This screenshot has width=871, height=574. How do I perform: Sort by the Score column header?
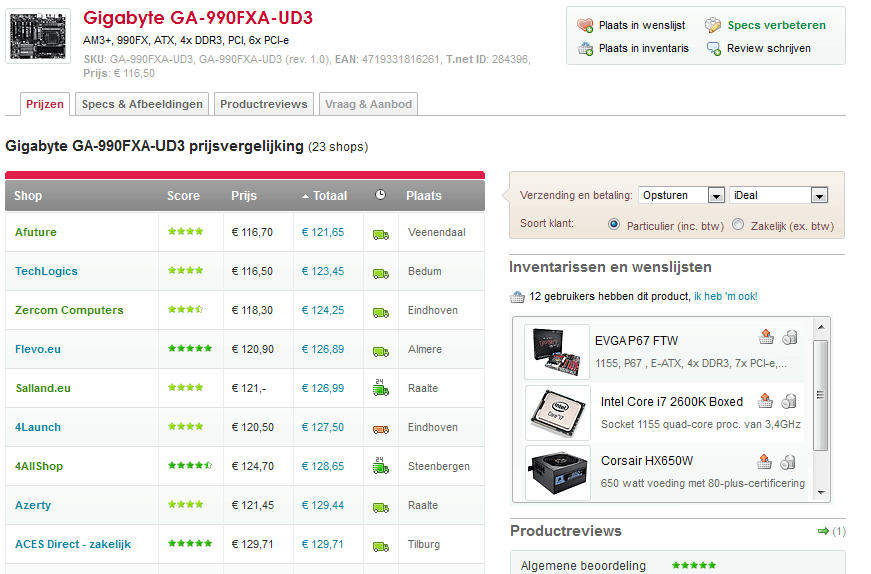[183, 196]
